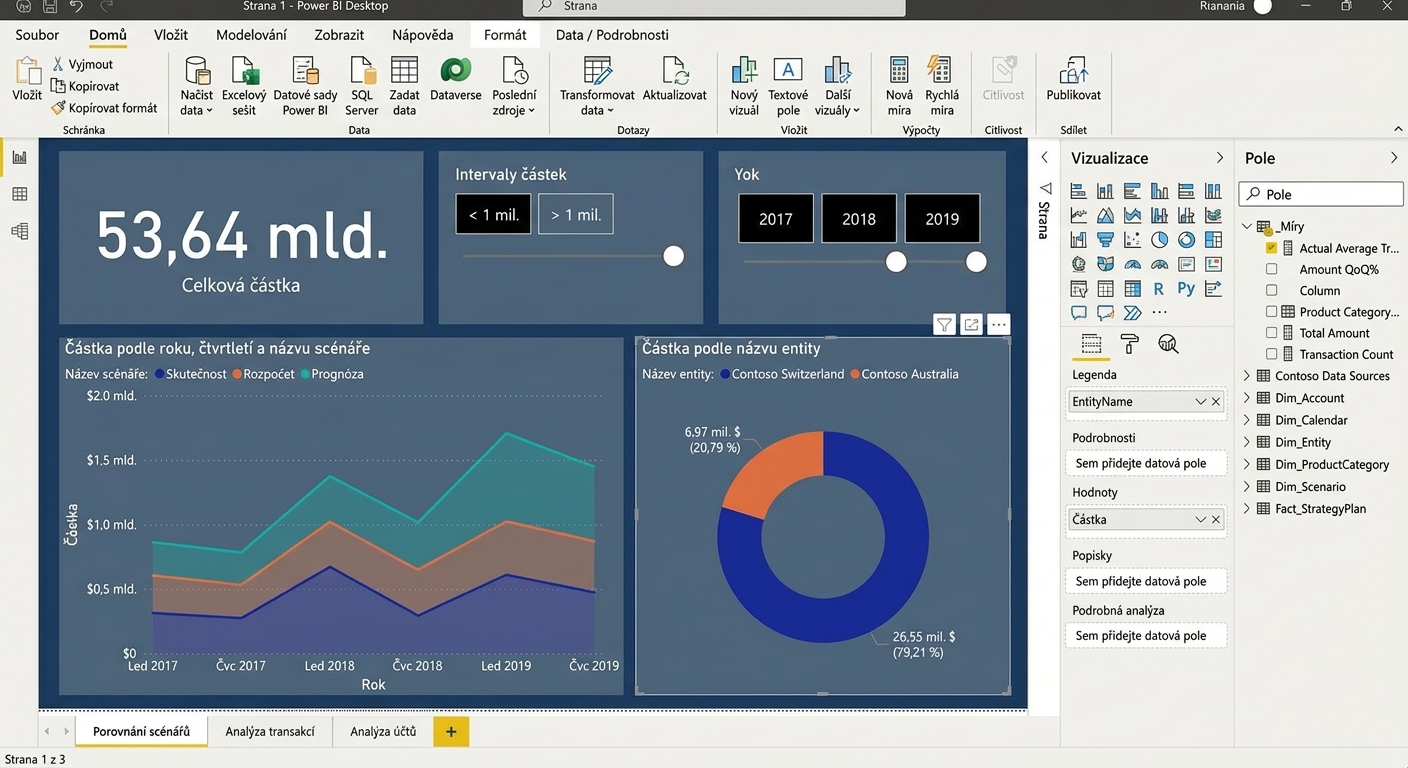Screen dimensions: 1408x768
Task: Check the Amount QoQ% field
Action: (1271, 269)
